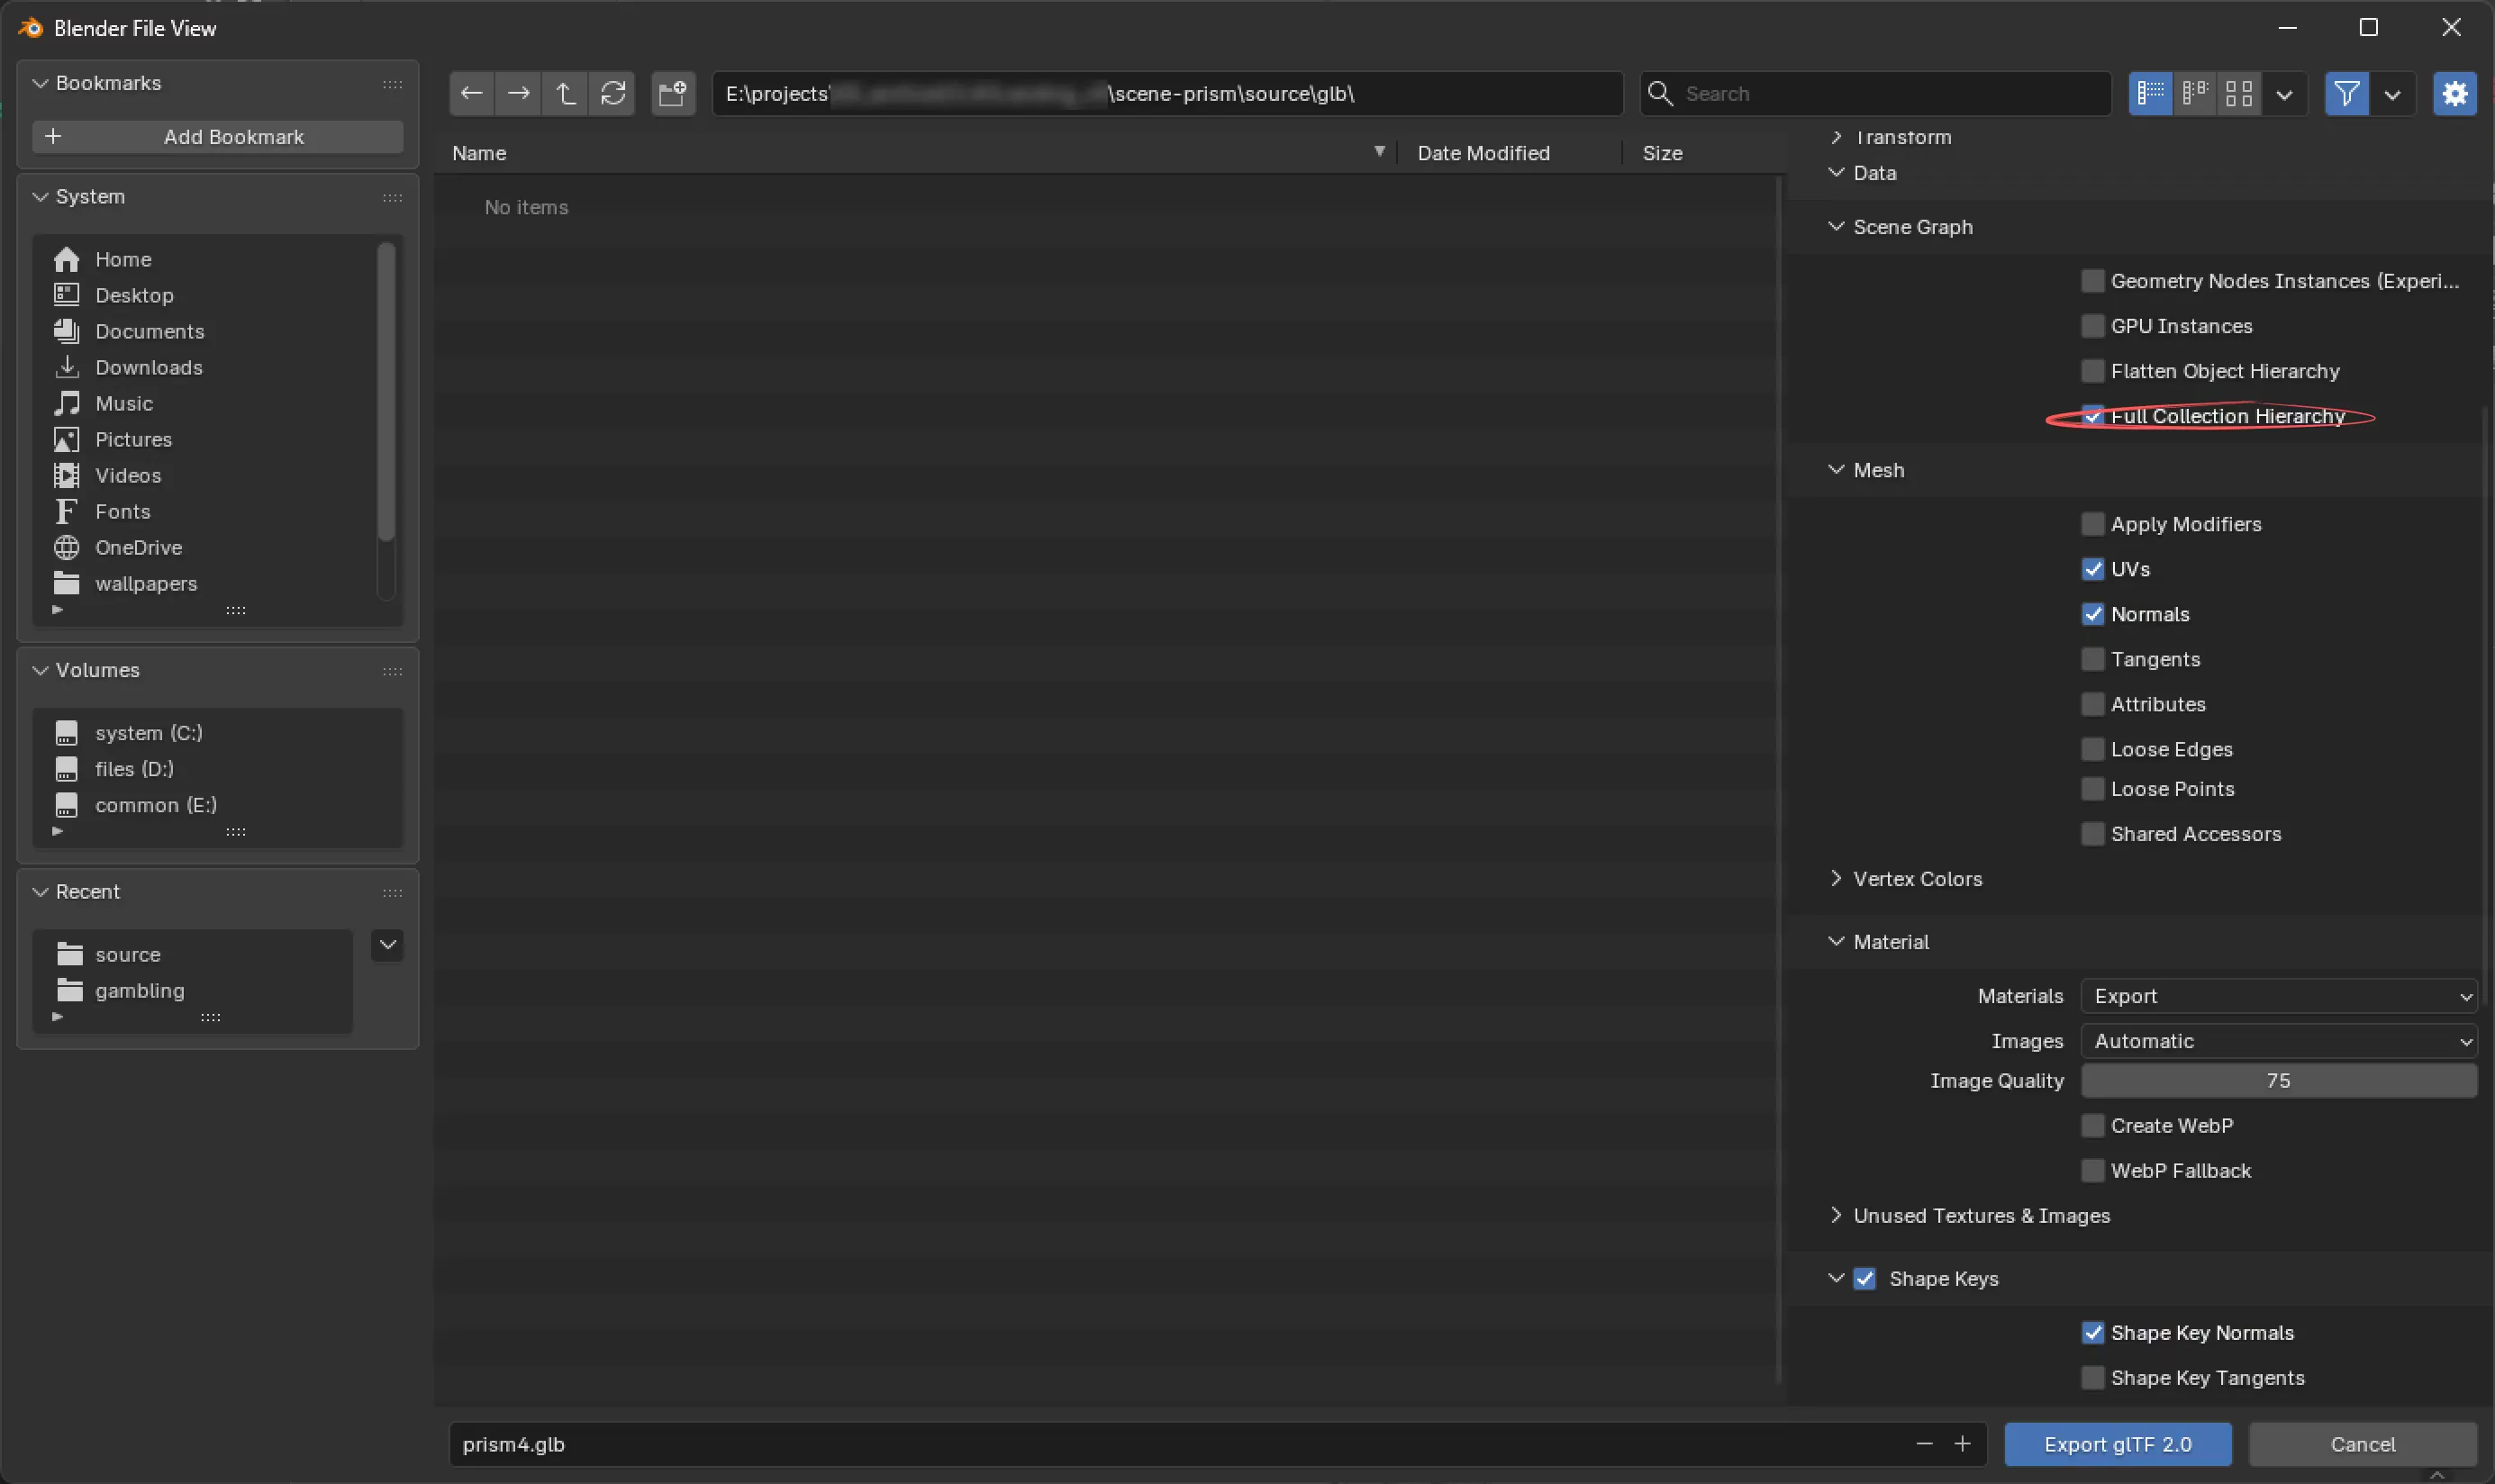Image resolution: width=2495 pixels, height=1484 pixels.
Task: Collapse the Bookmarks panel
Action: pyautogui.click(x=40, y=83)
